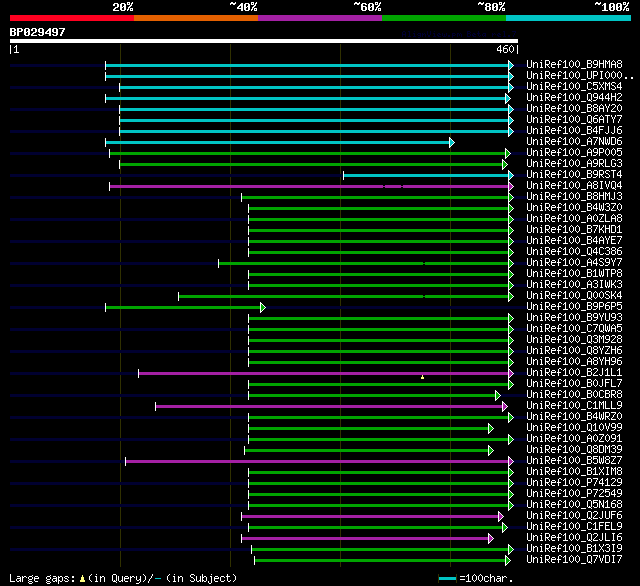This screenshot has height=586, width=640.
Task: Click the arrowhead ending UniRef100_B9P6P5 alignment
Action: (263, 307)
